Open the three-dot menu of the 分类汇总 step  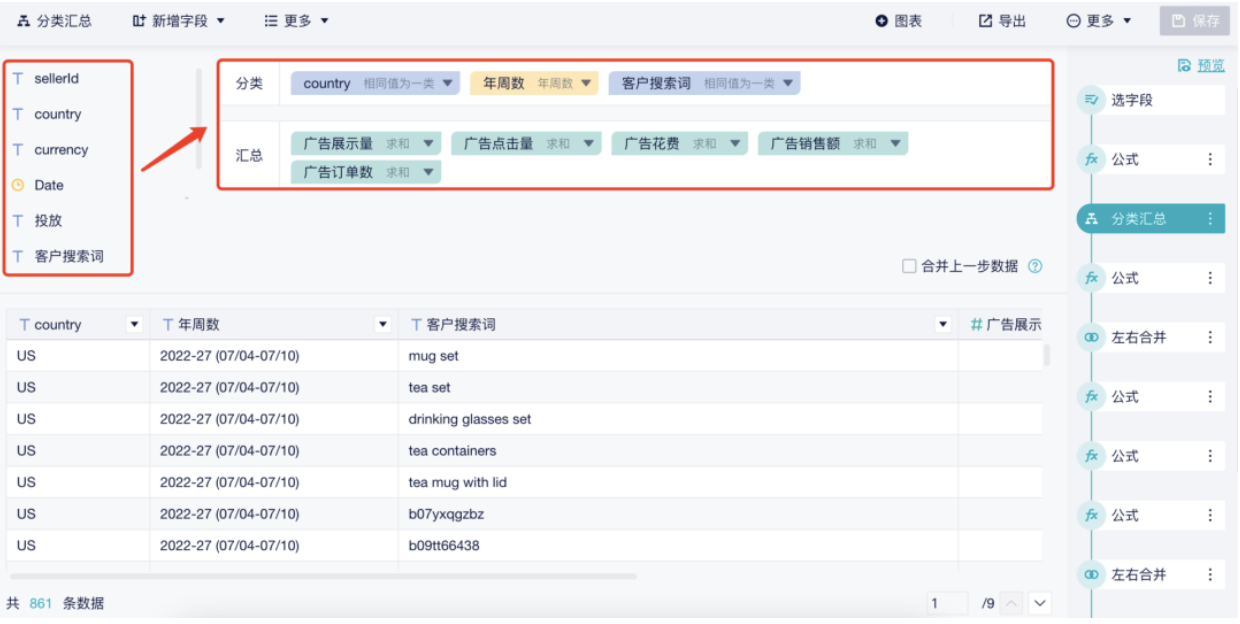click(1210, 219)
